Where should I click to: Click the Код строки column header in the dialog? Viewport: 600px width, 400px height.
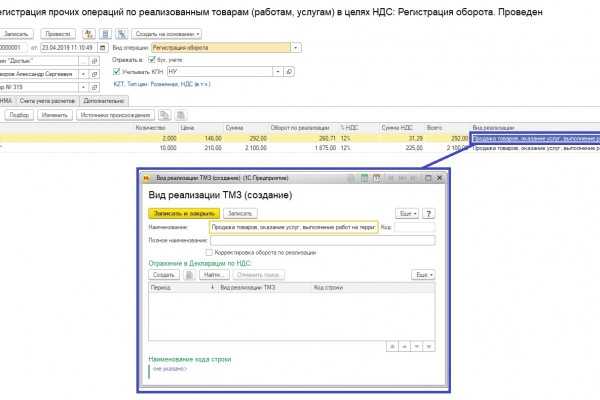coord(328,288)
